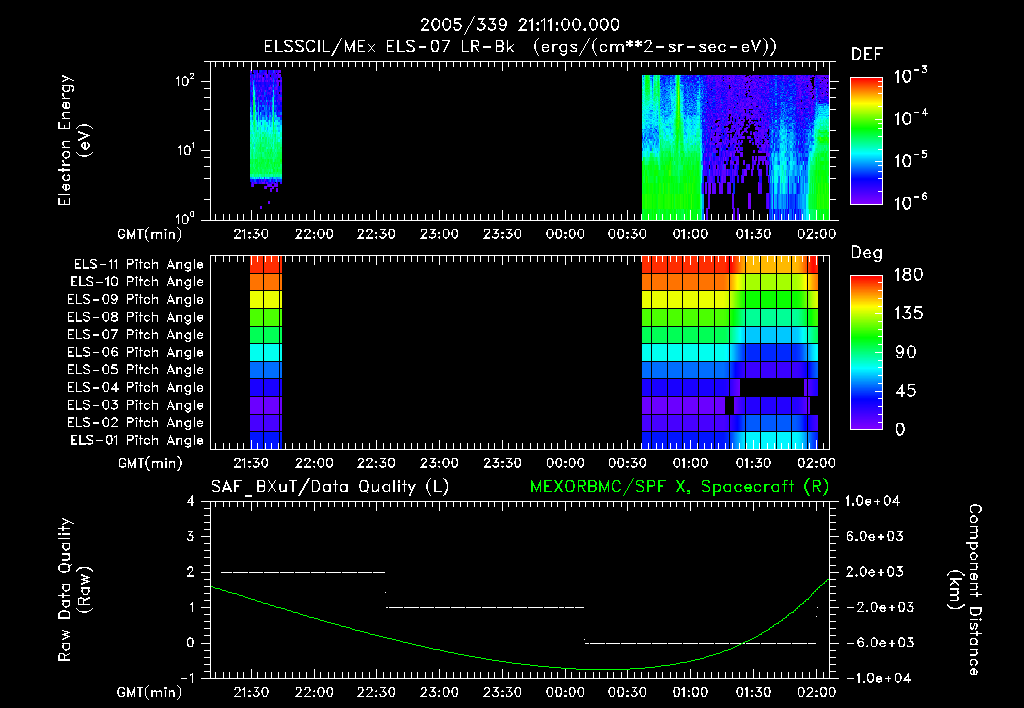This screenshot has height=708, width=1024.
Task: Click the 10⁻⁶ value on the DEF scale
Action: pos(910,202)
